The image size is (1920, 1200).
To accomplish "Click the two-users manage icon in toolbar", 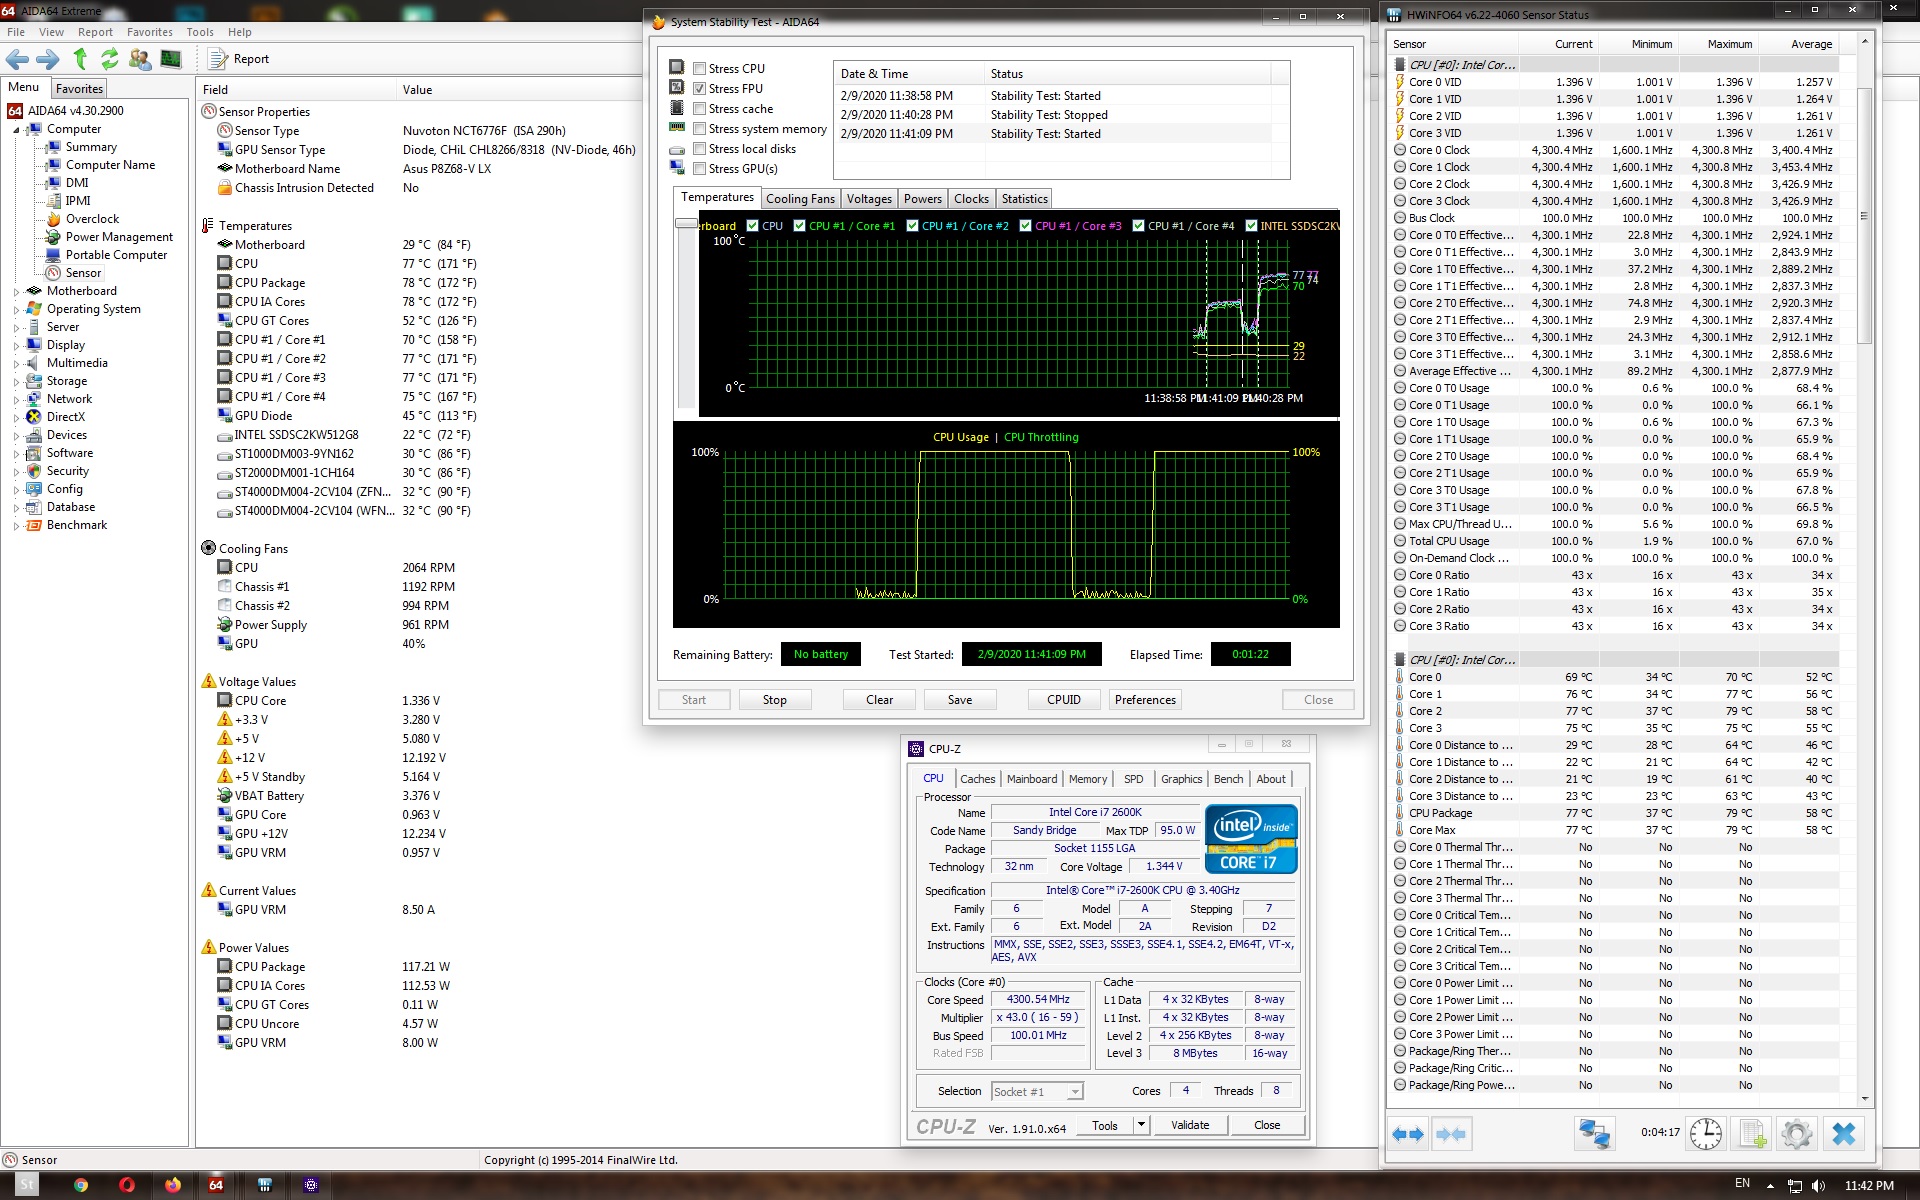I will click(140, 59).
